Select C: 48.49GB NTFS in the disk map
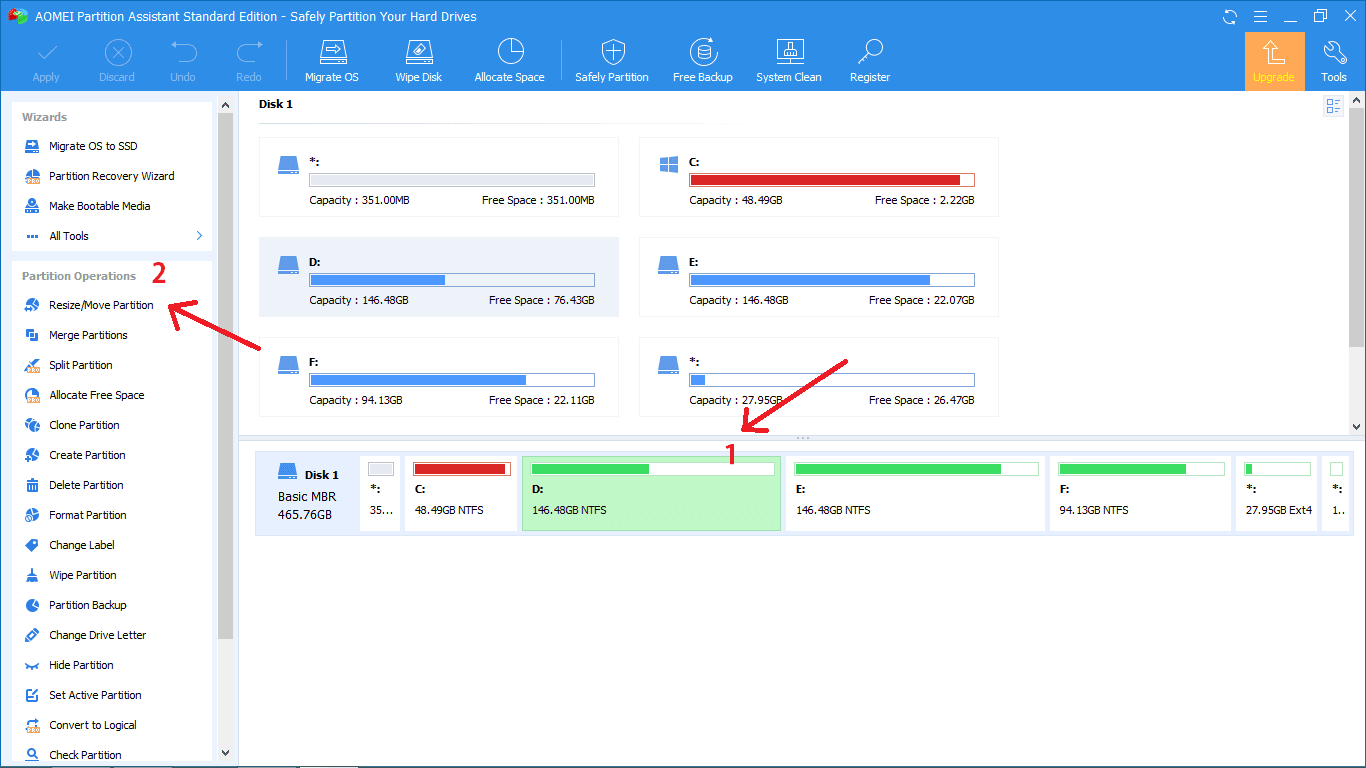Screen dimensions: 1366x768 click(461, 494)
